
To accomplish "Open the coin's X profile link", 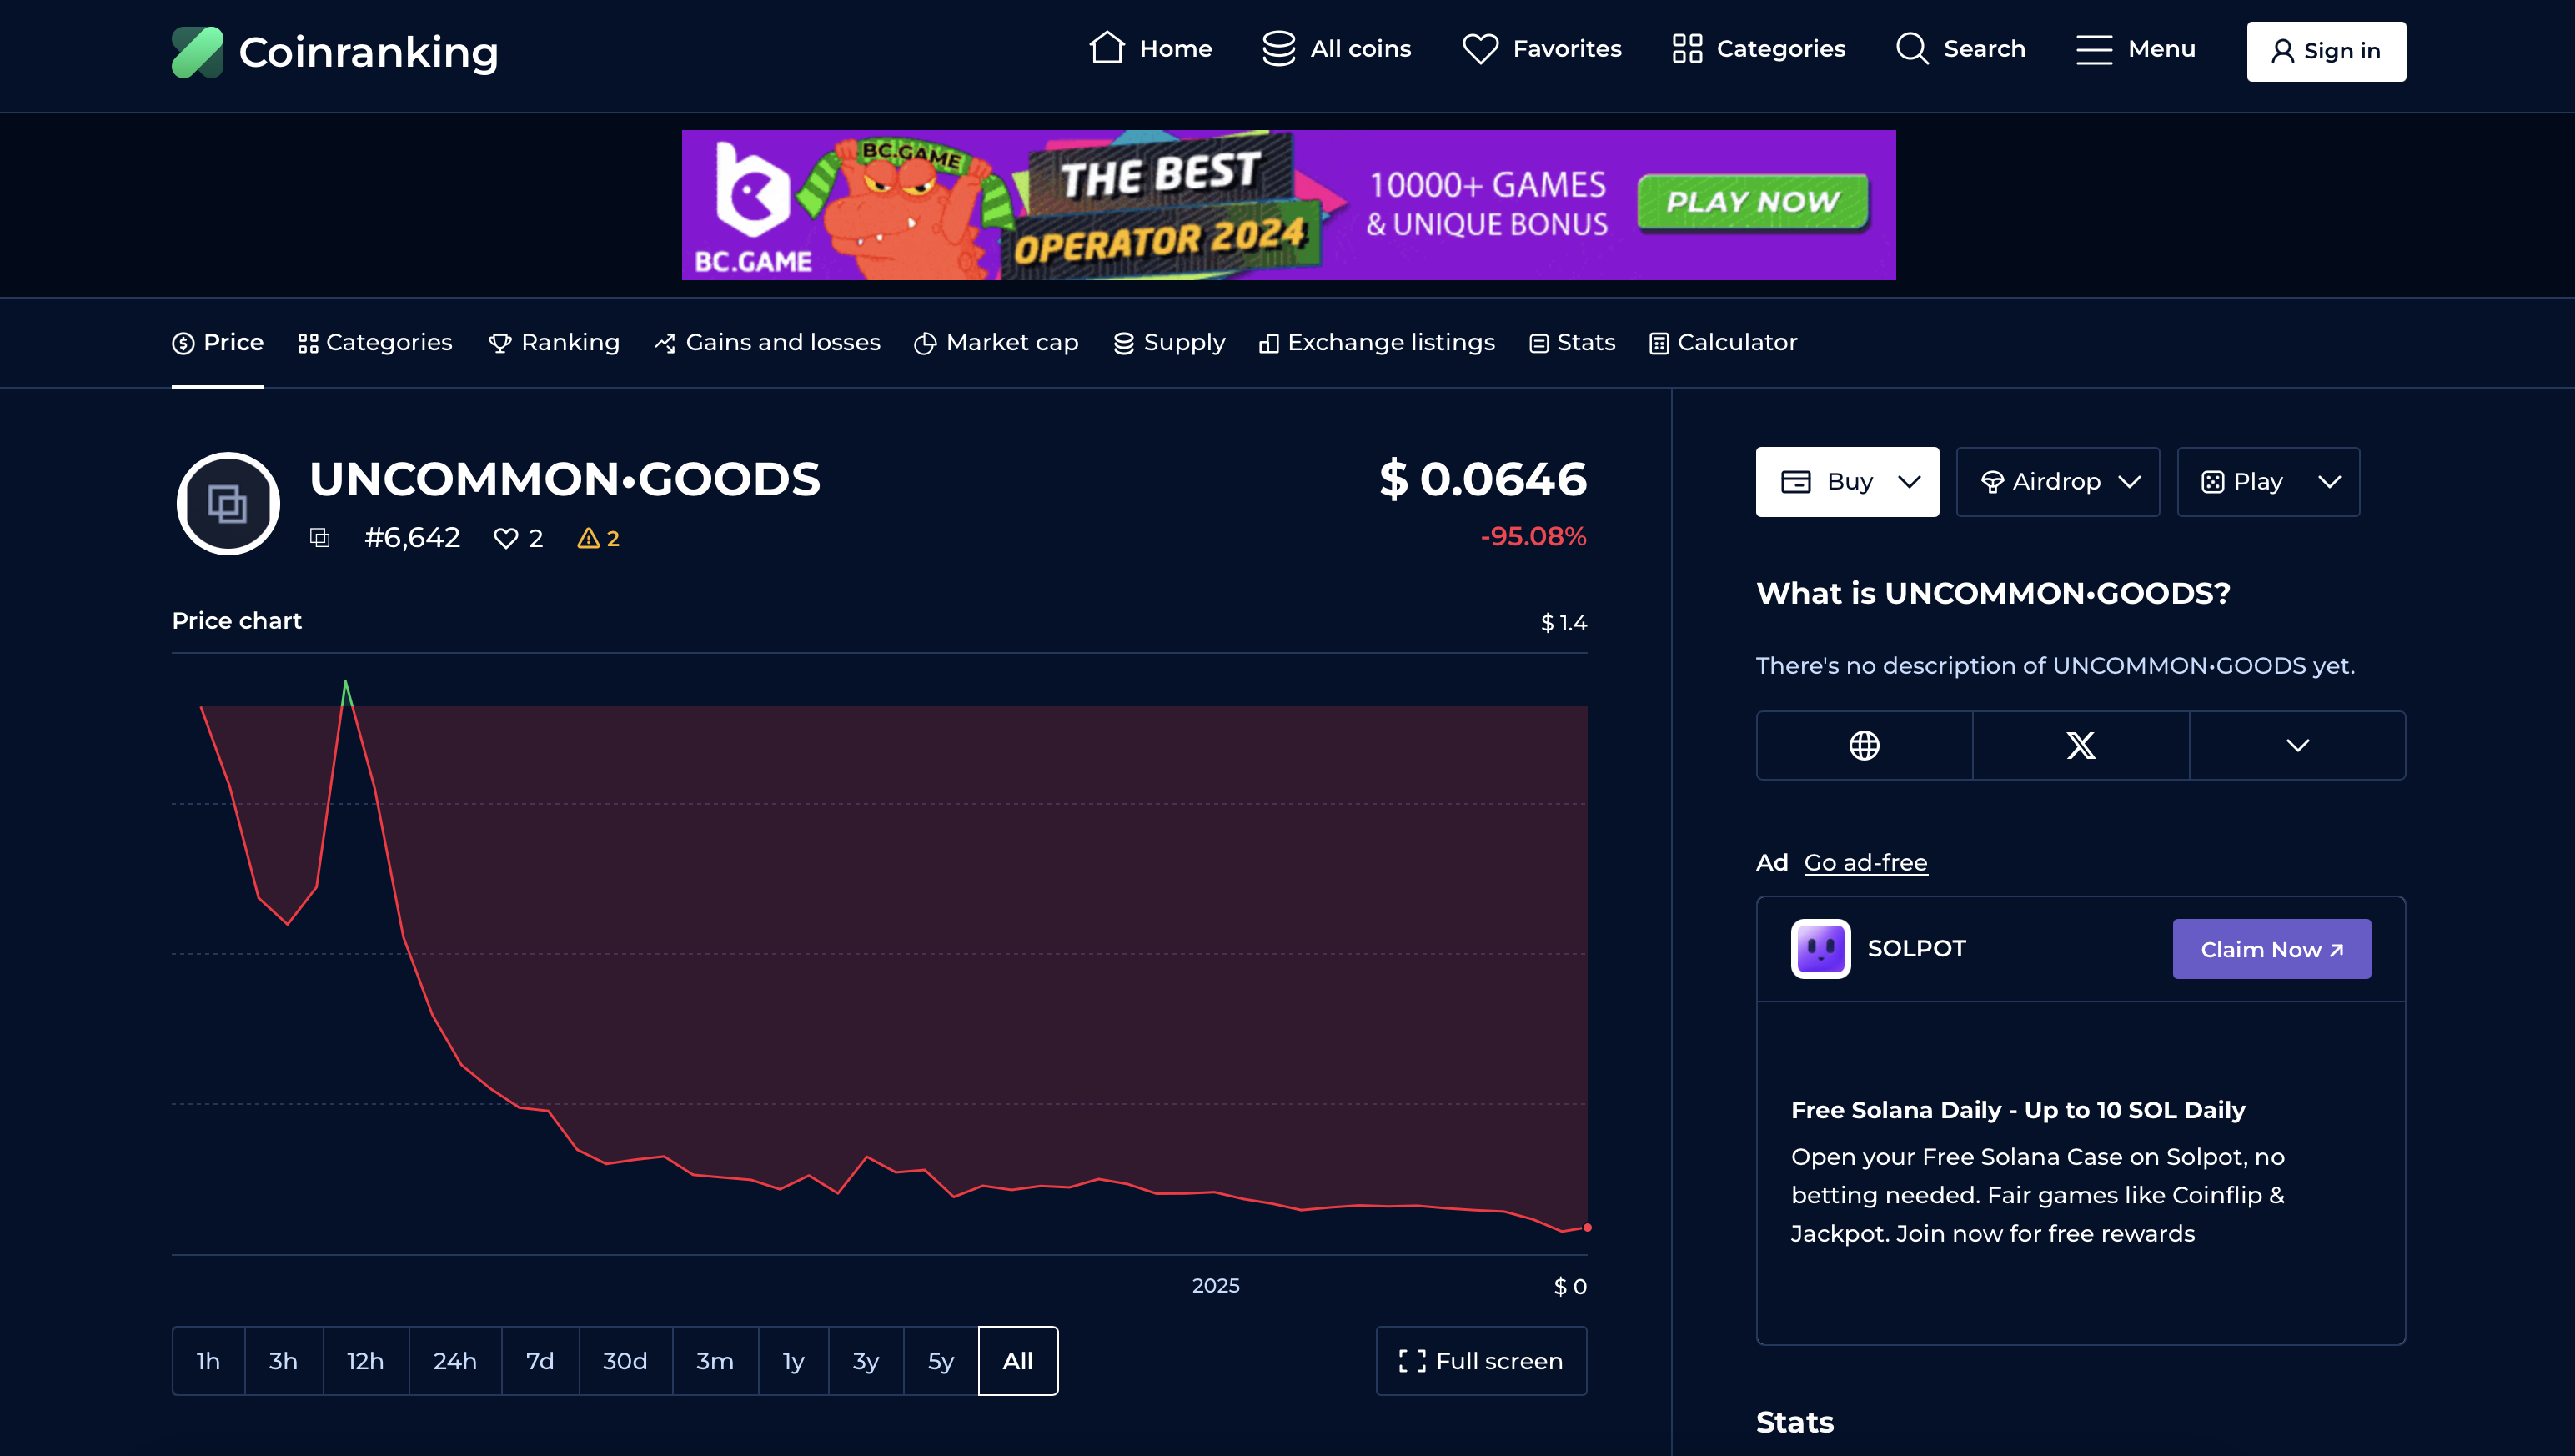I will 2081,745.
